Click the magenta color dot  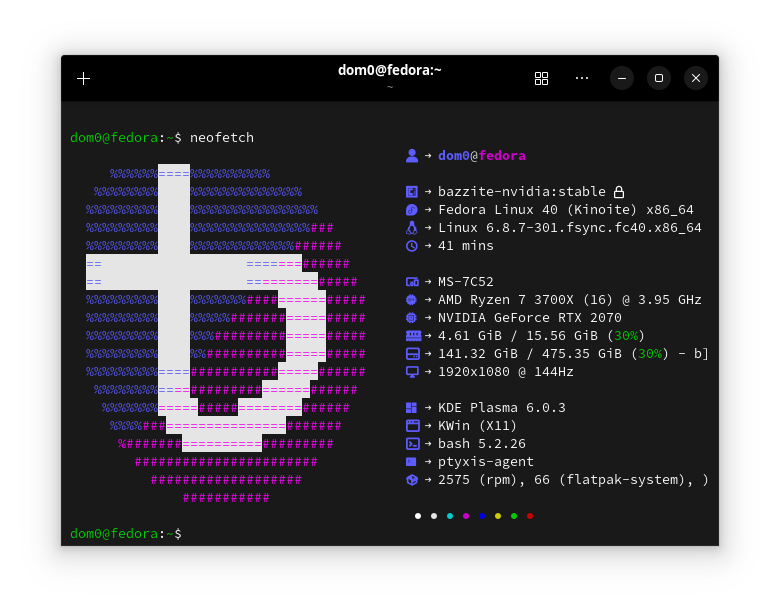coord(466,516)
